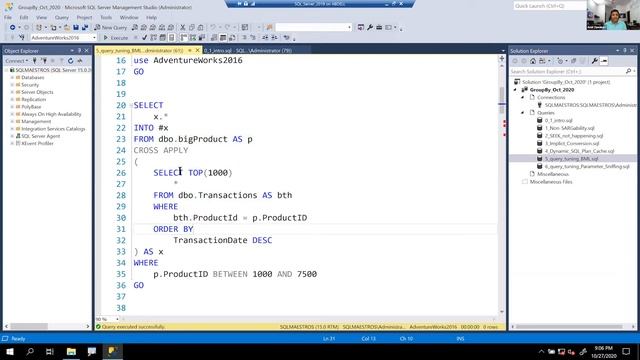Click the Toolbox icon in main toolbar
Viewport: 640px width, 360px height.
click(x=379, y=27)
